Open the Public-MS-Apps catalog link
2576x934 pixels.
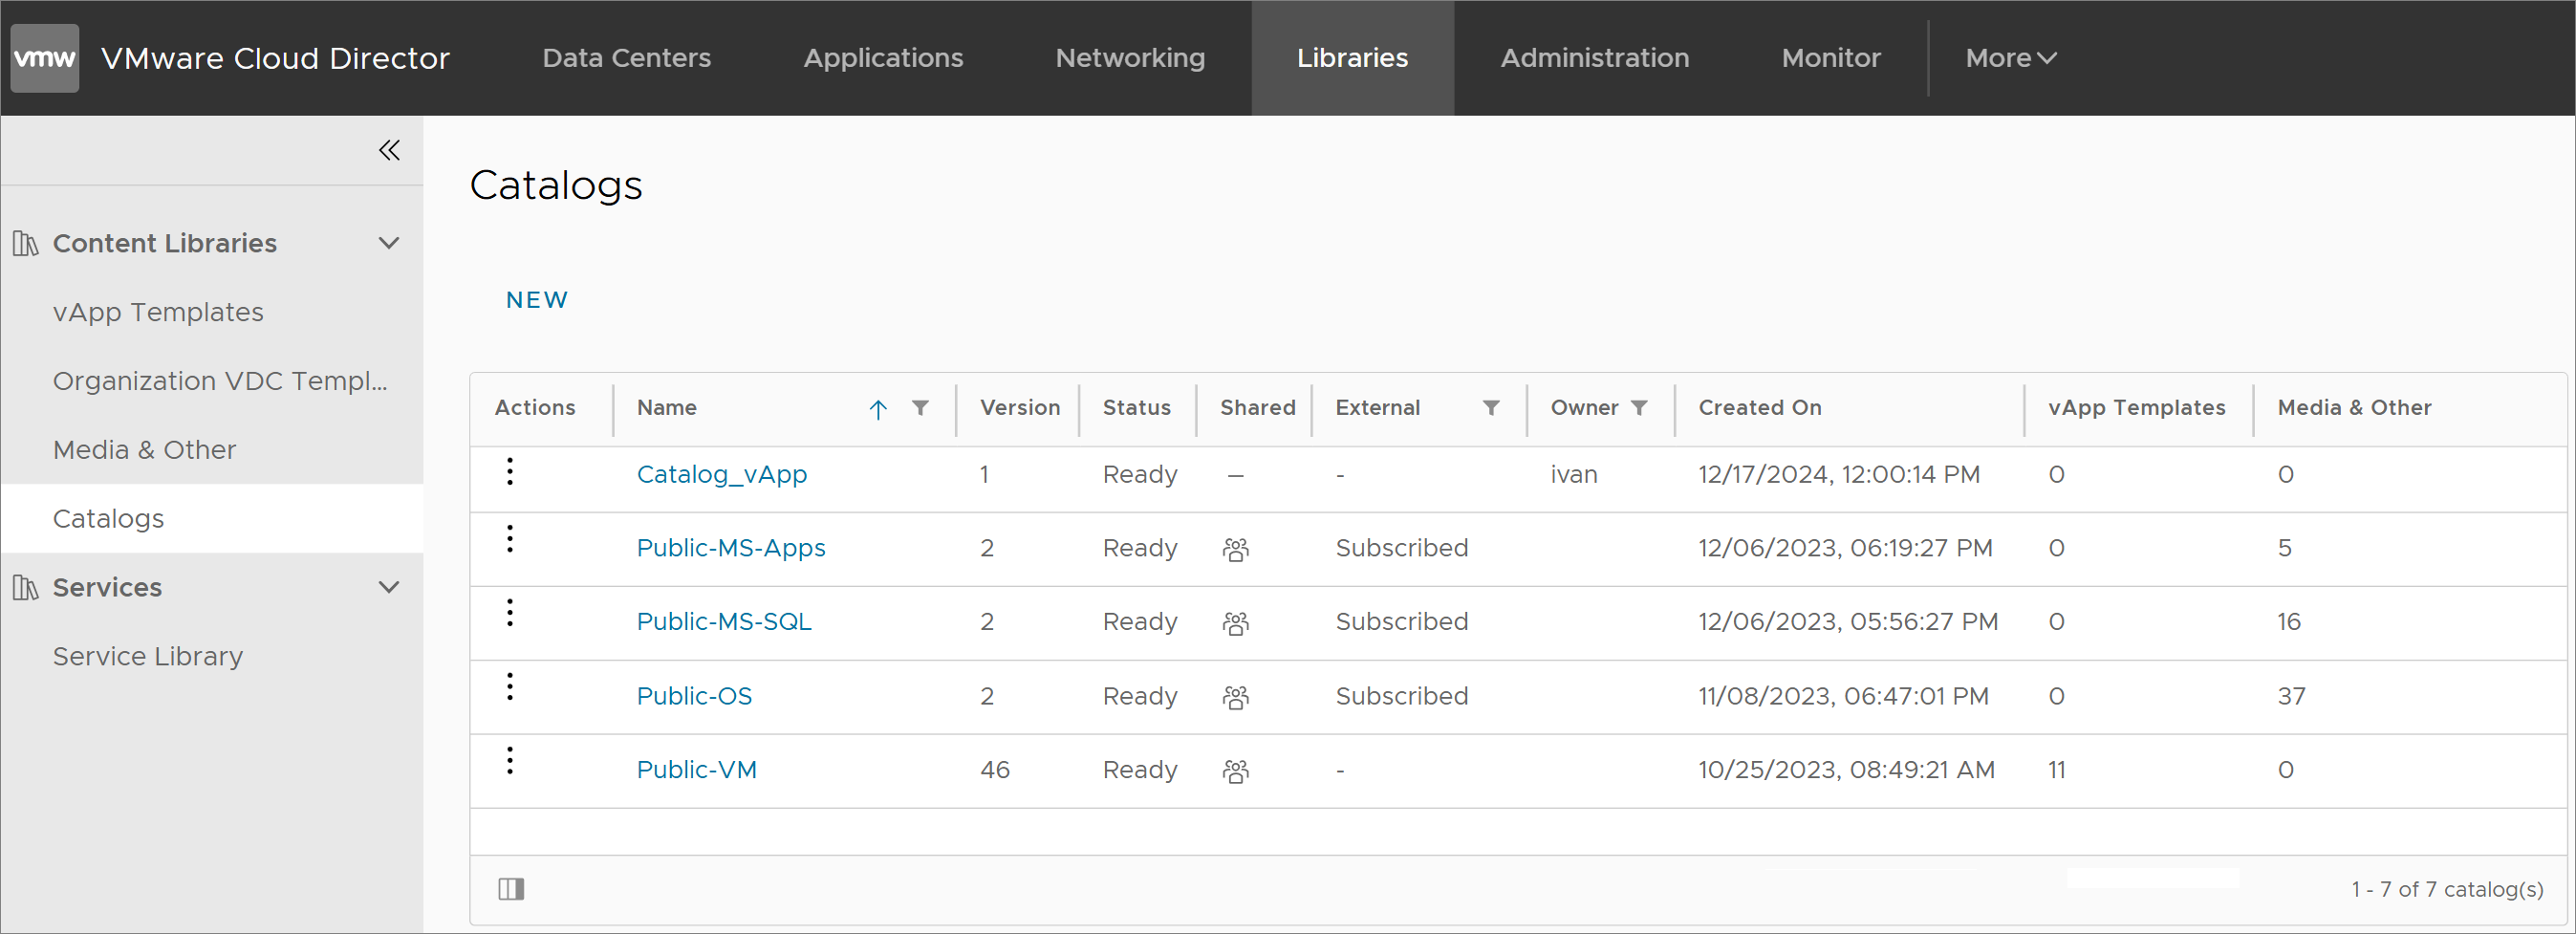pyautogui.click(x=731, y=548)
